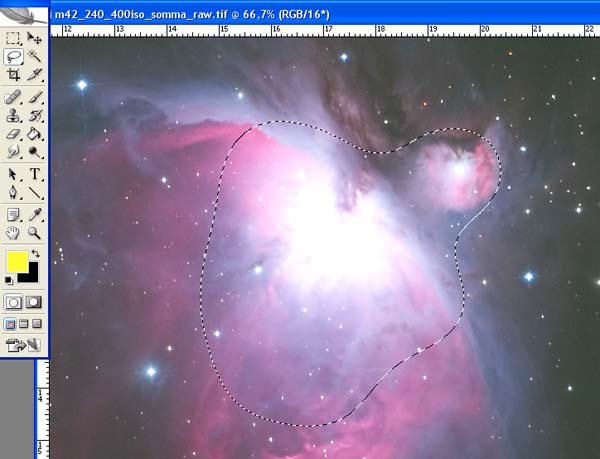Select the Magic Wand tool

point(34,57)
